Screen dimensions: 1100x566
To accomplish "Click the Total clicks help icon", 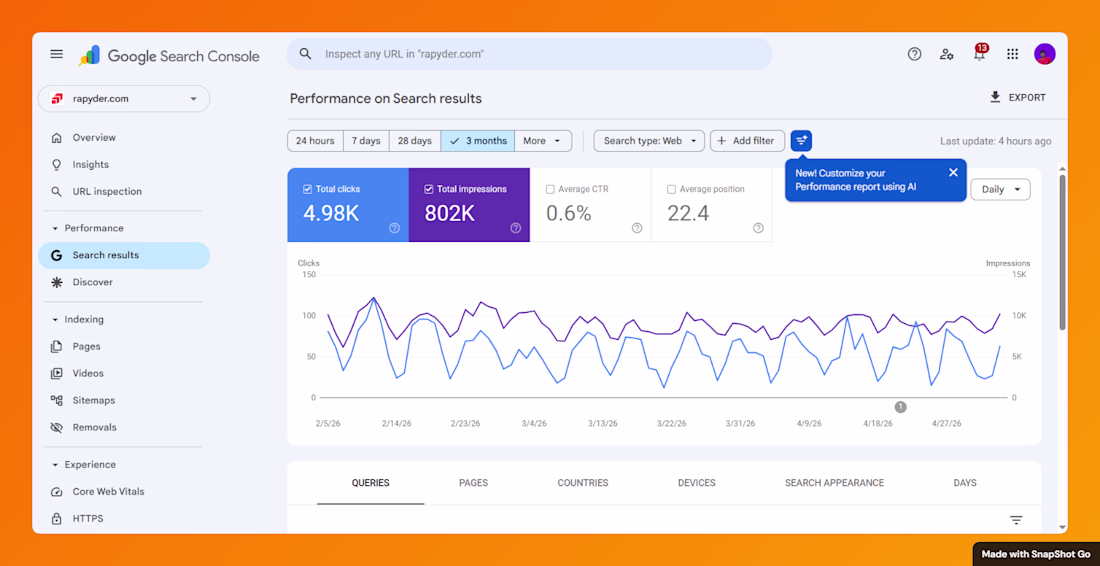I will pyautogui.click(x=394, y=228).
